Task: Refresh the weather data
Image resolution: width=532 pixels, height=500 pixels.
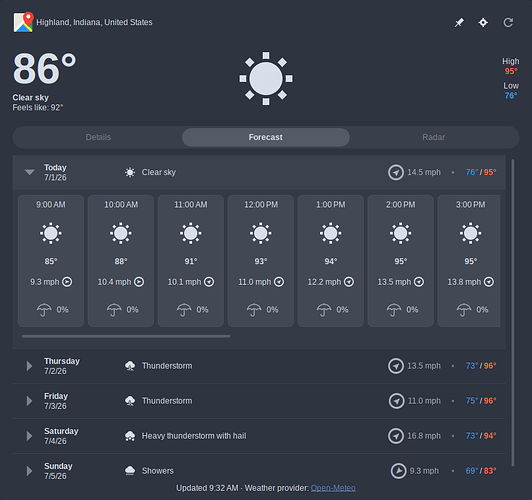Action: point(508,23)
